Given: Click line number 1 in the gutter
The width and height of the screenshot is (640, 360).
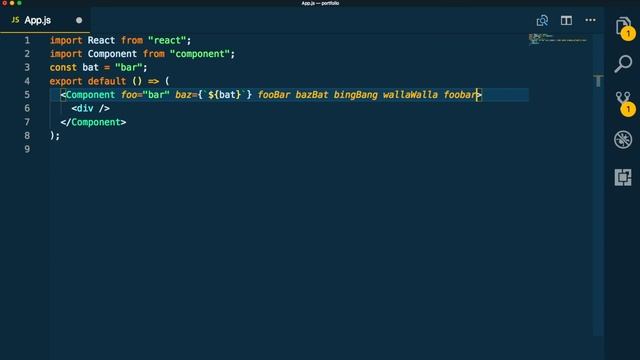Looking at the screenshot, I should 27,40.
